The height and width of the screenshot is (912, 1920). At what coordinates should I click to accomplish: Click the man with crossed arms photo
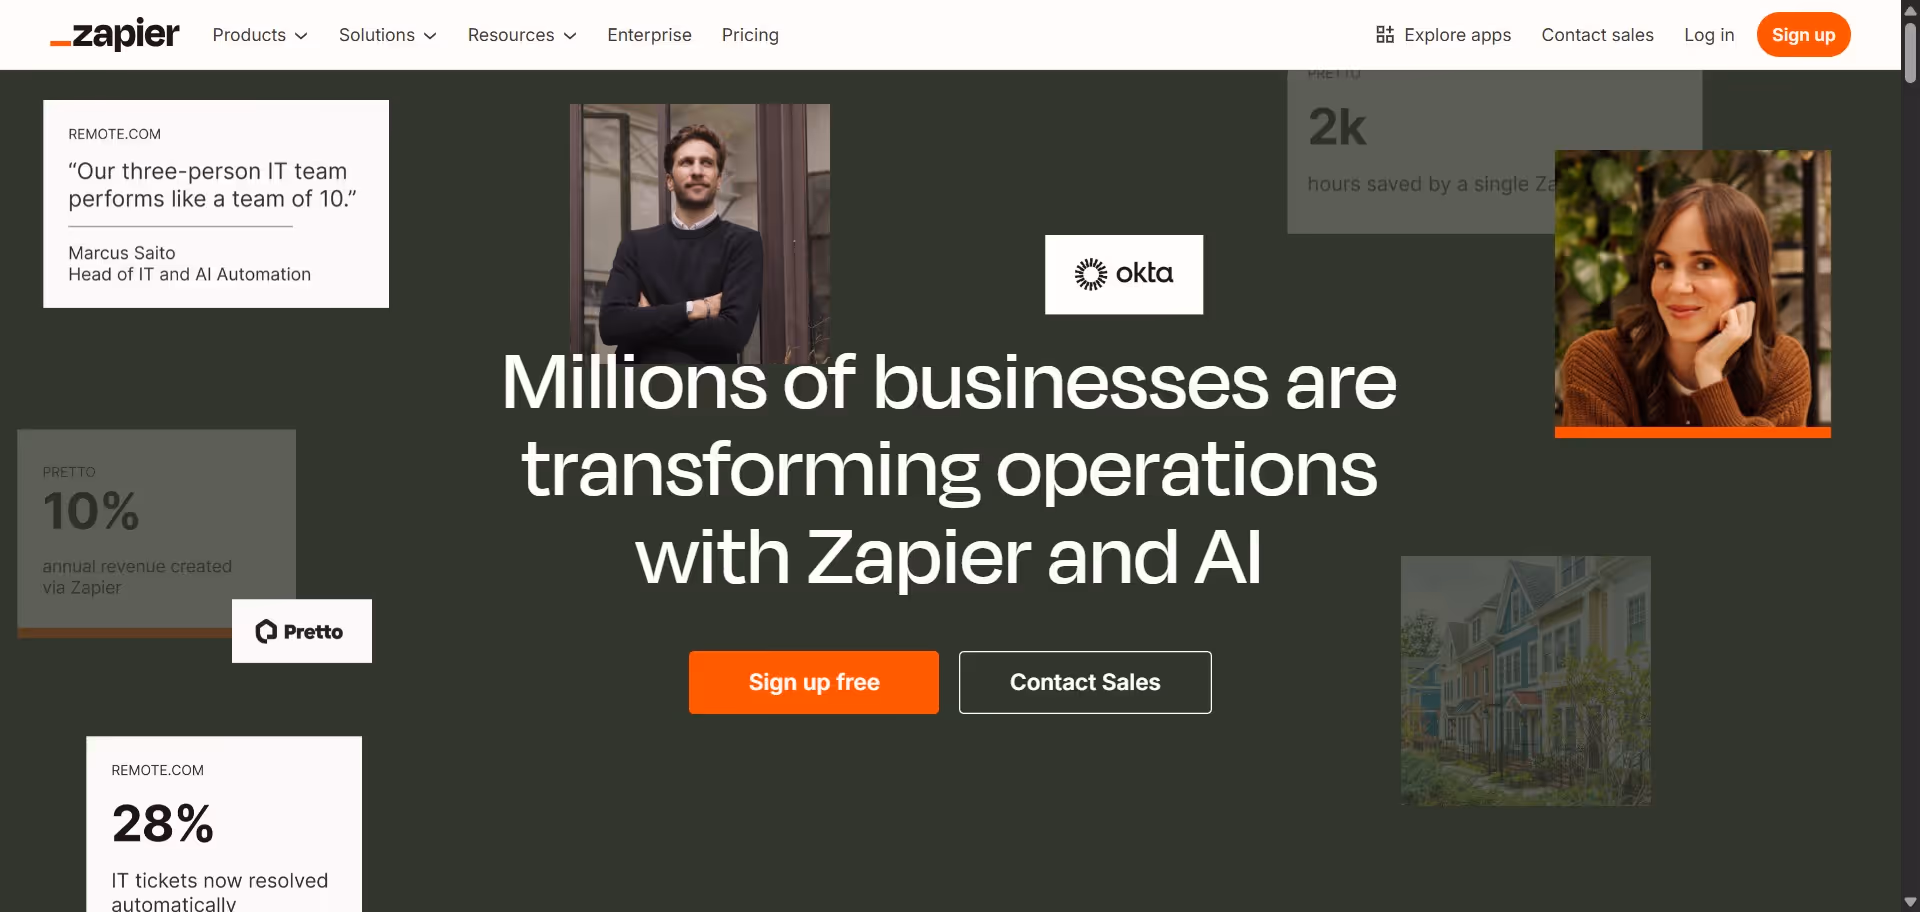click(700, 232)
